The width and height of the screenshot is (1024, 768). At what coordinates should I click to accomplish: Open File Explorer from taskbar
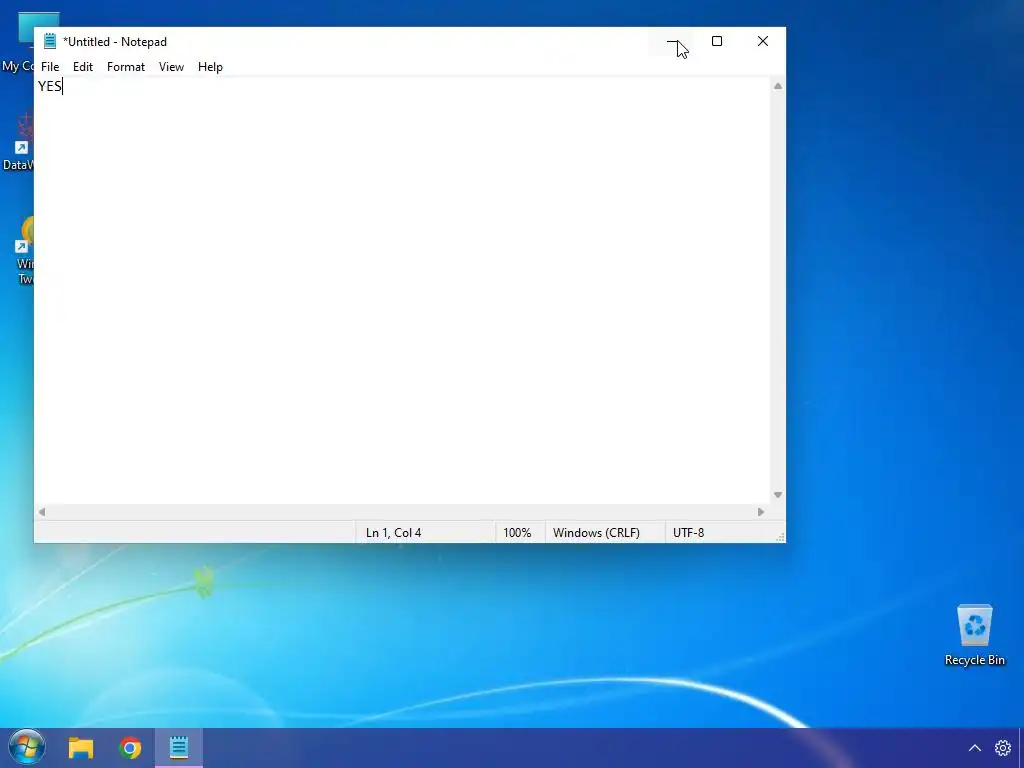coord(81,748)
